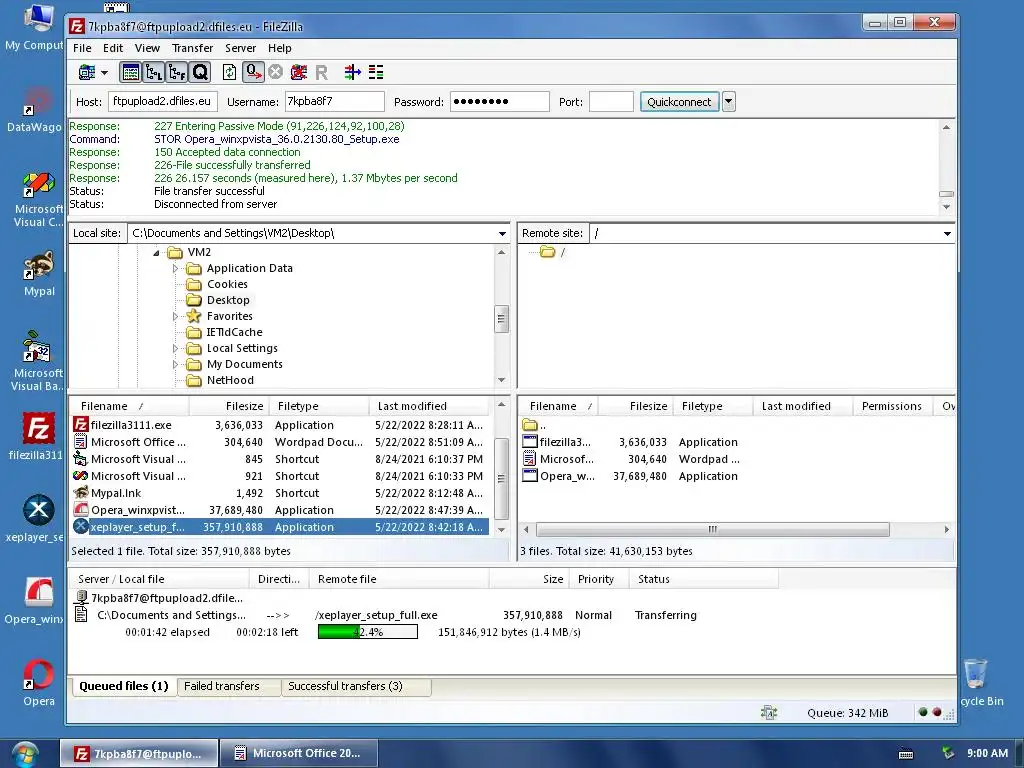
Task: Expand the Favorites folder
Action: tap(175, 317)
